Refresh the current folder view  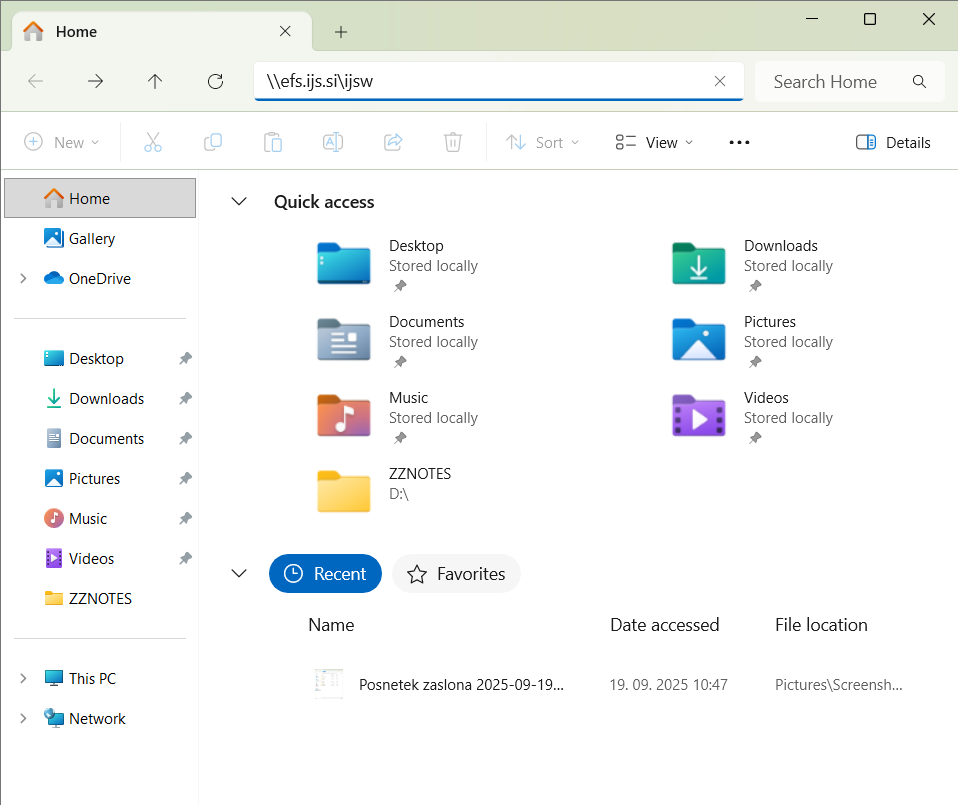tap(215, 82)
